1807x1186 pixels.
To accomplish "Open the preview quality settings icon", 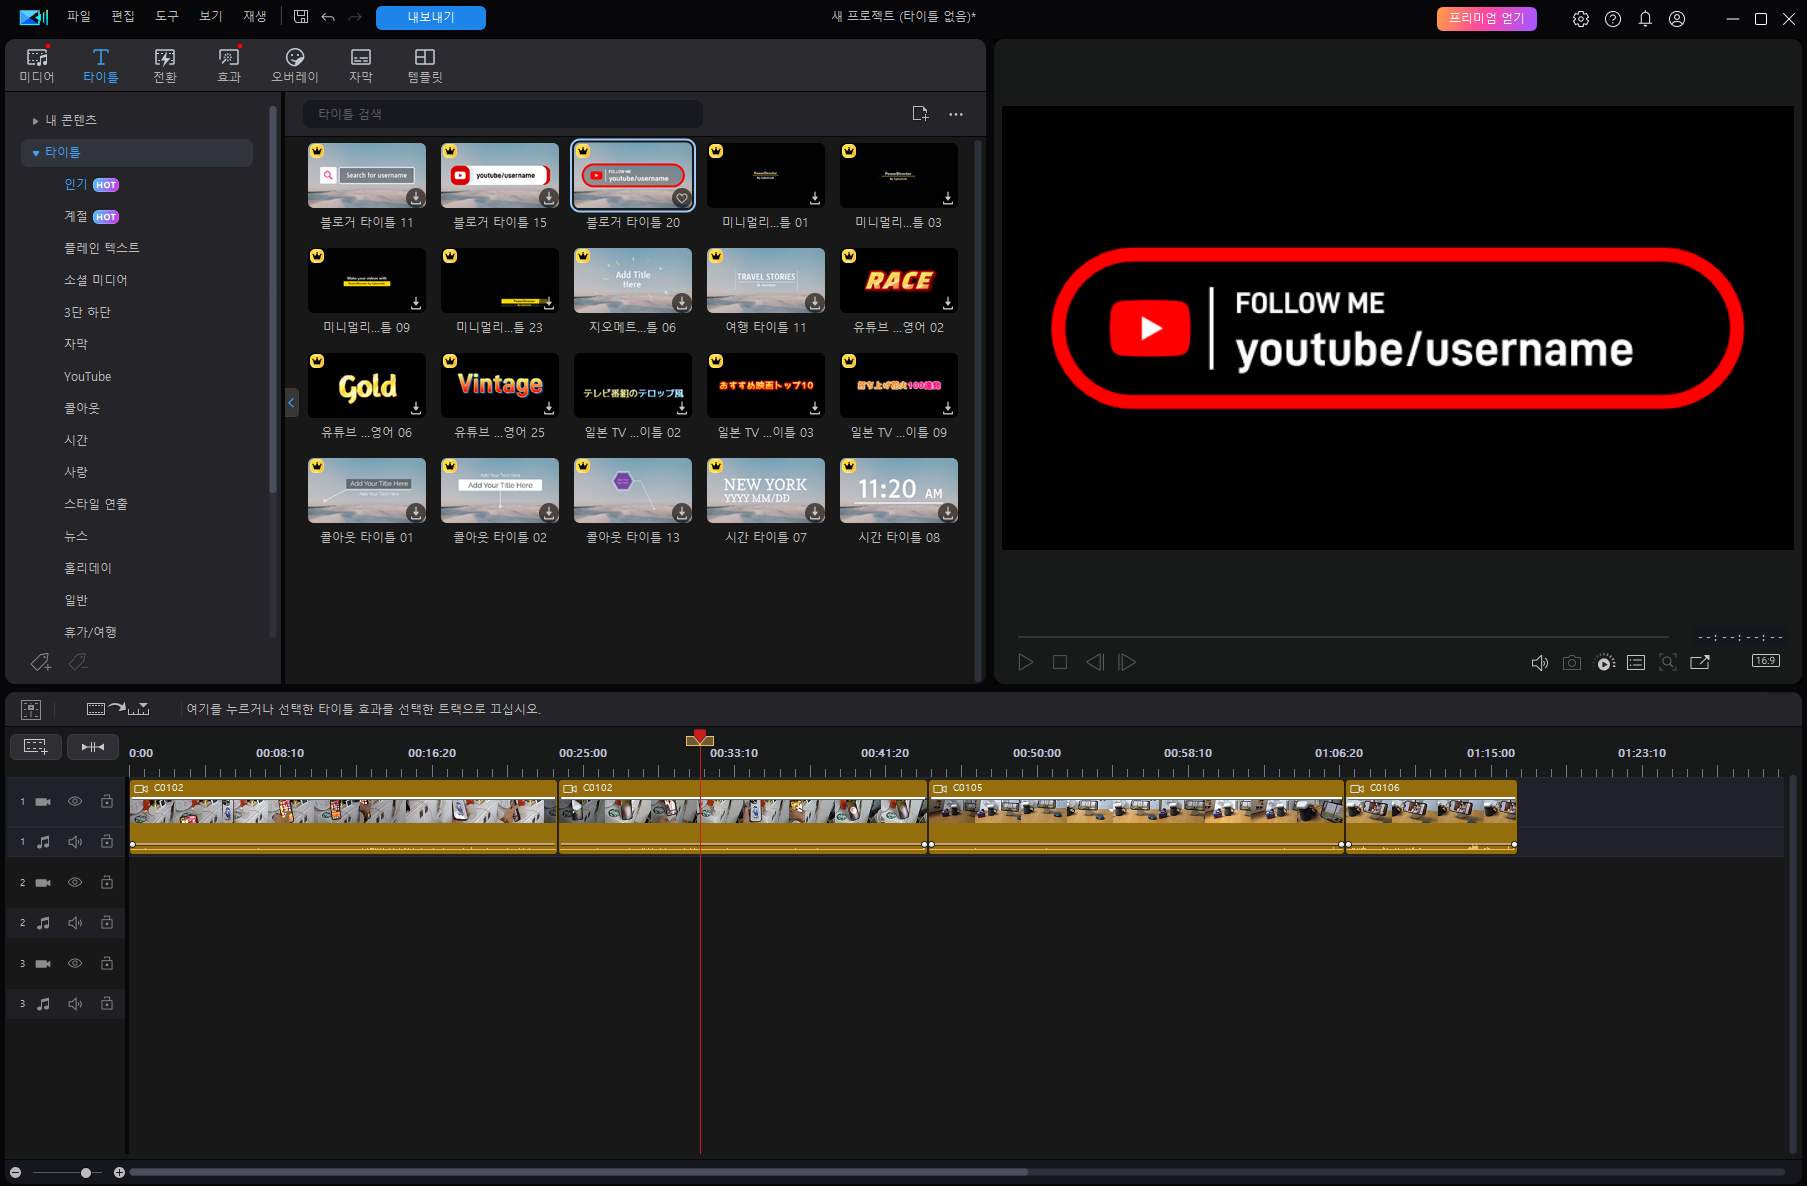I will tap(1604, 662).
